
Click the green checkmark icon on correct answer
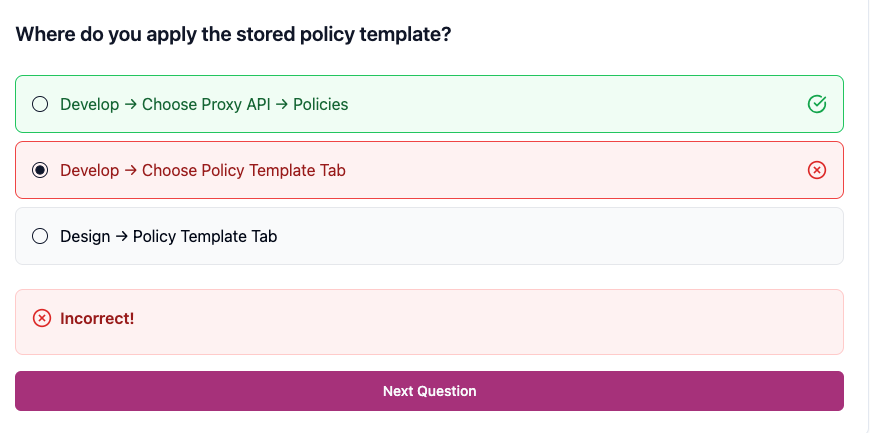tap(816, 104)
